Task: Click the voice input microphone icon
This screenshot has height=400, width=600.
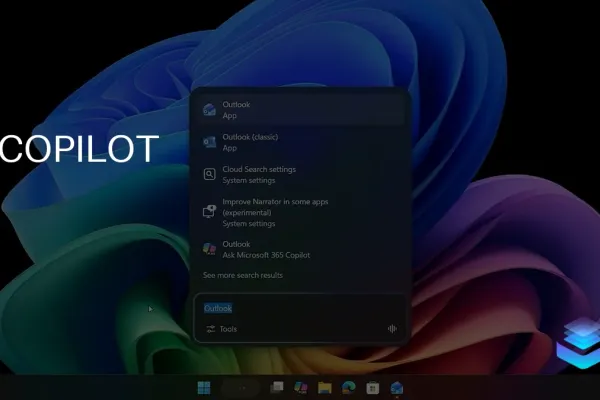Action: 392,328
